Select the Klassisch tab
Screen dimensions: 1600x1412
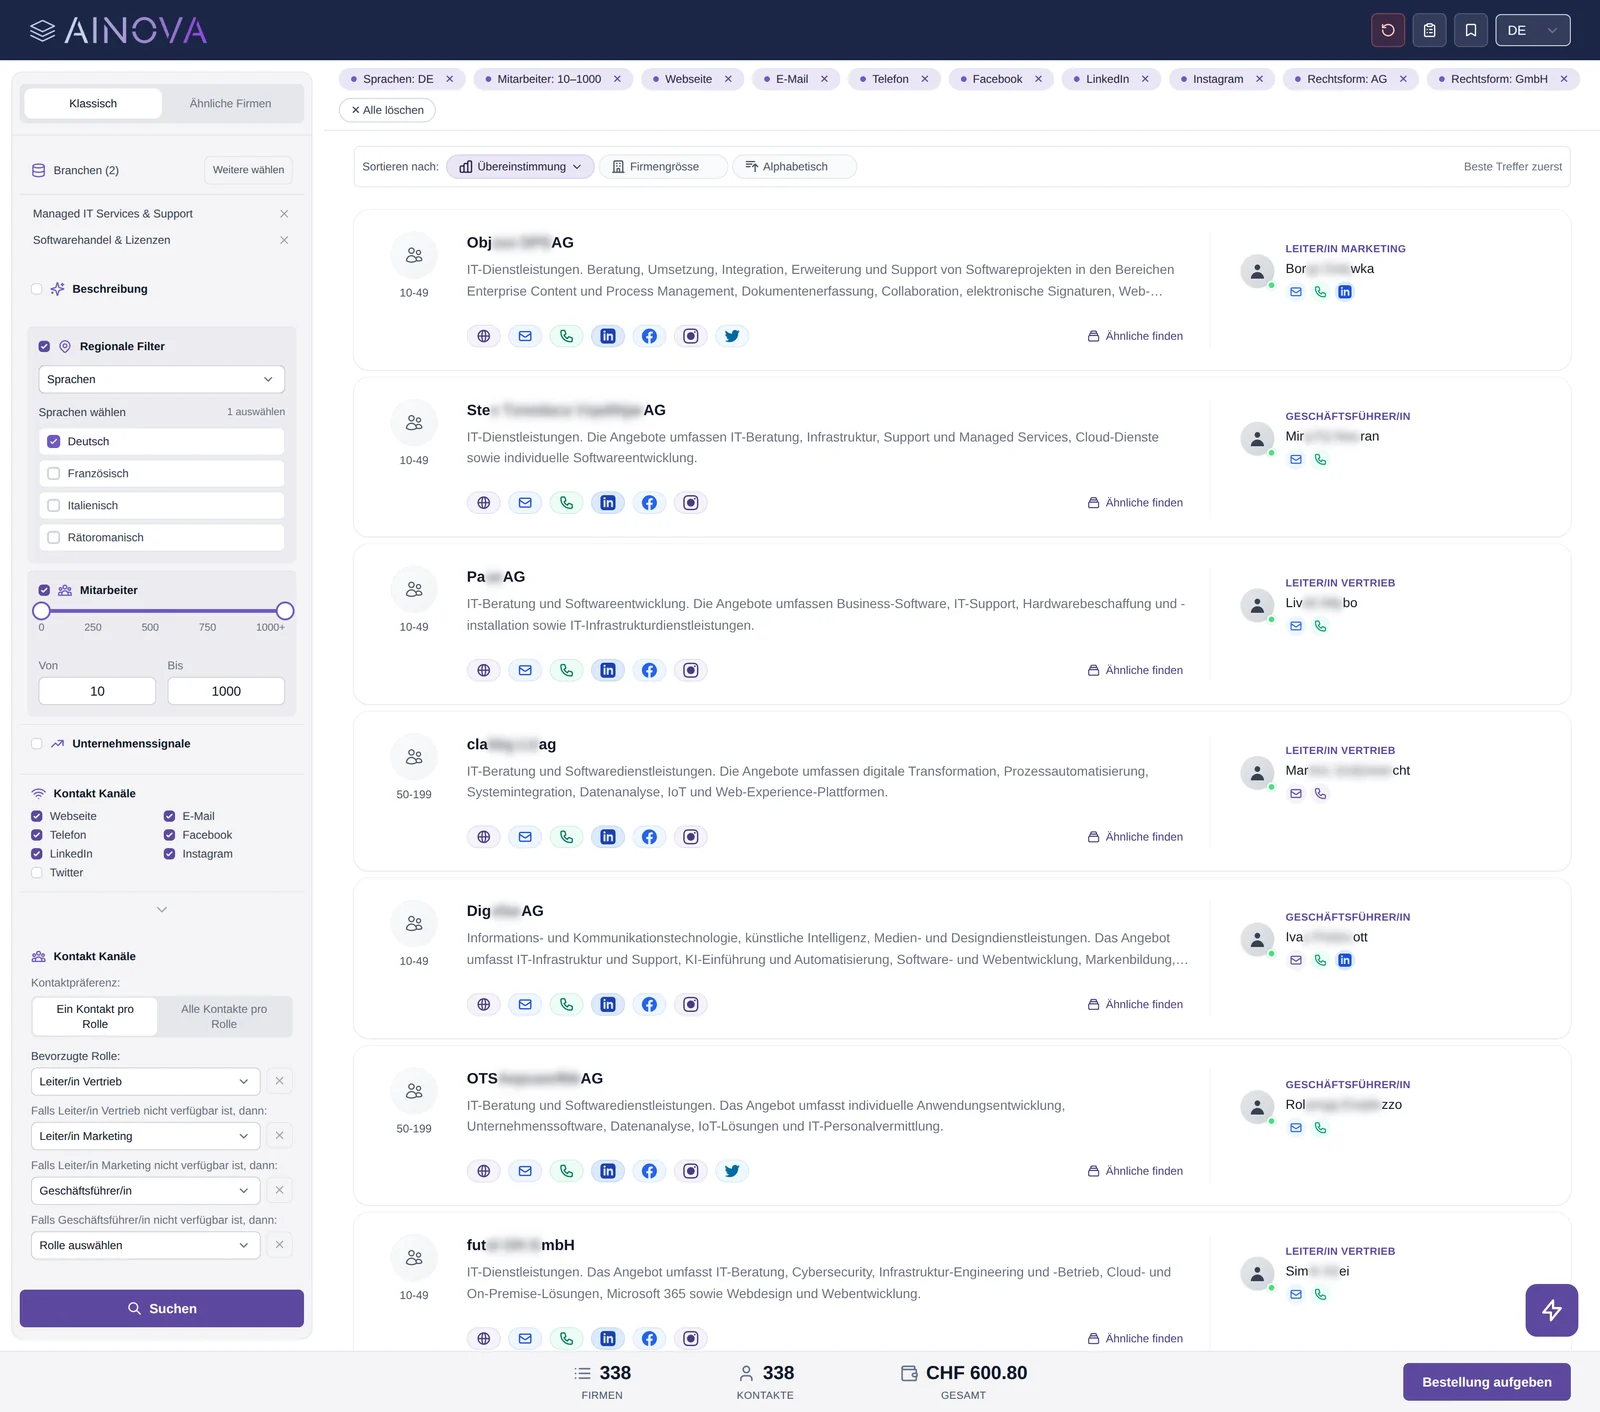[x=93, y=104]
